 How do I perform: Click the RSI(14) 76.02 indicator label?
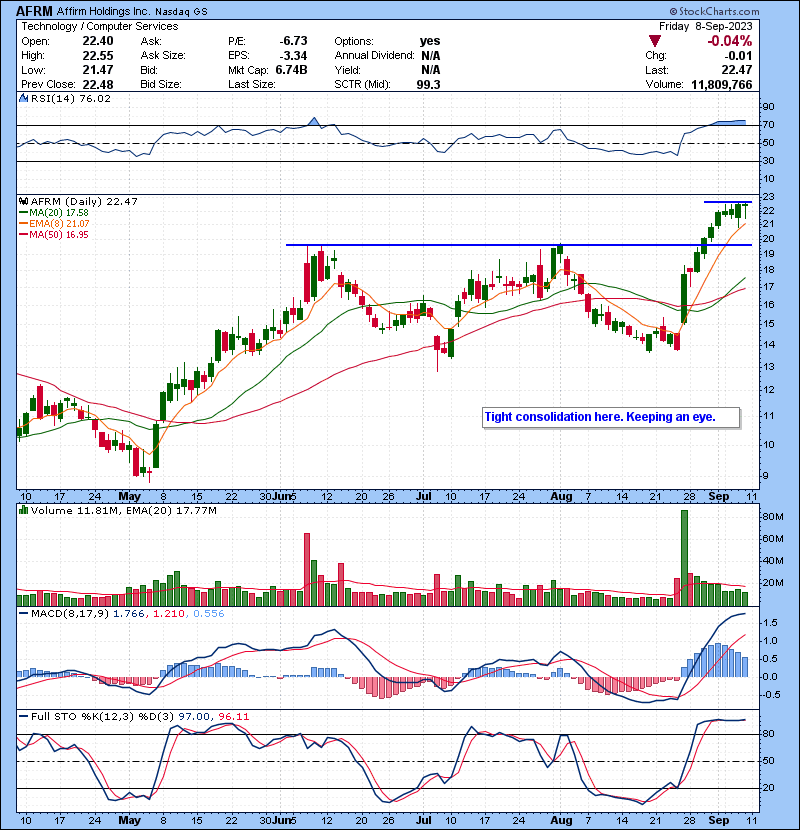(x=71, y=98)
